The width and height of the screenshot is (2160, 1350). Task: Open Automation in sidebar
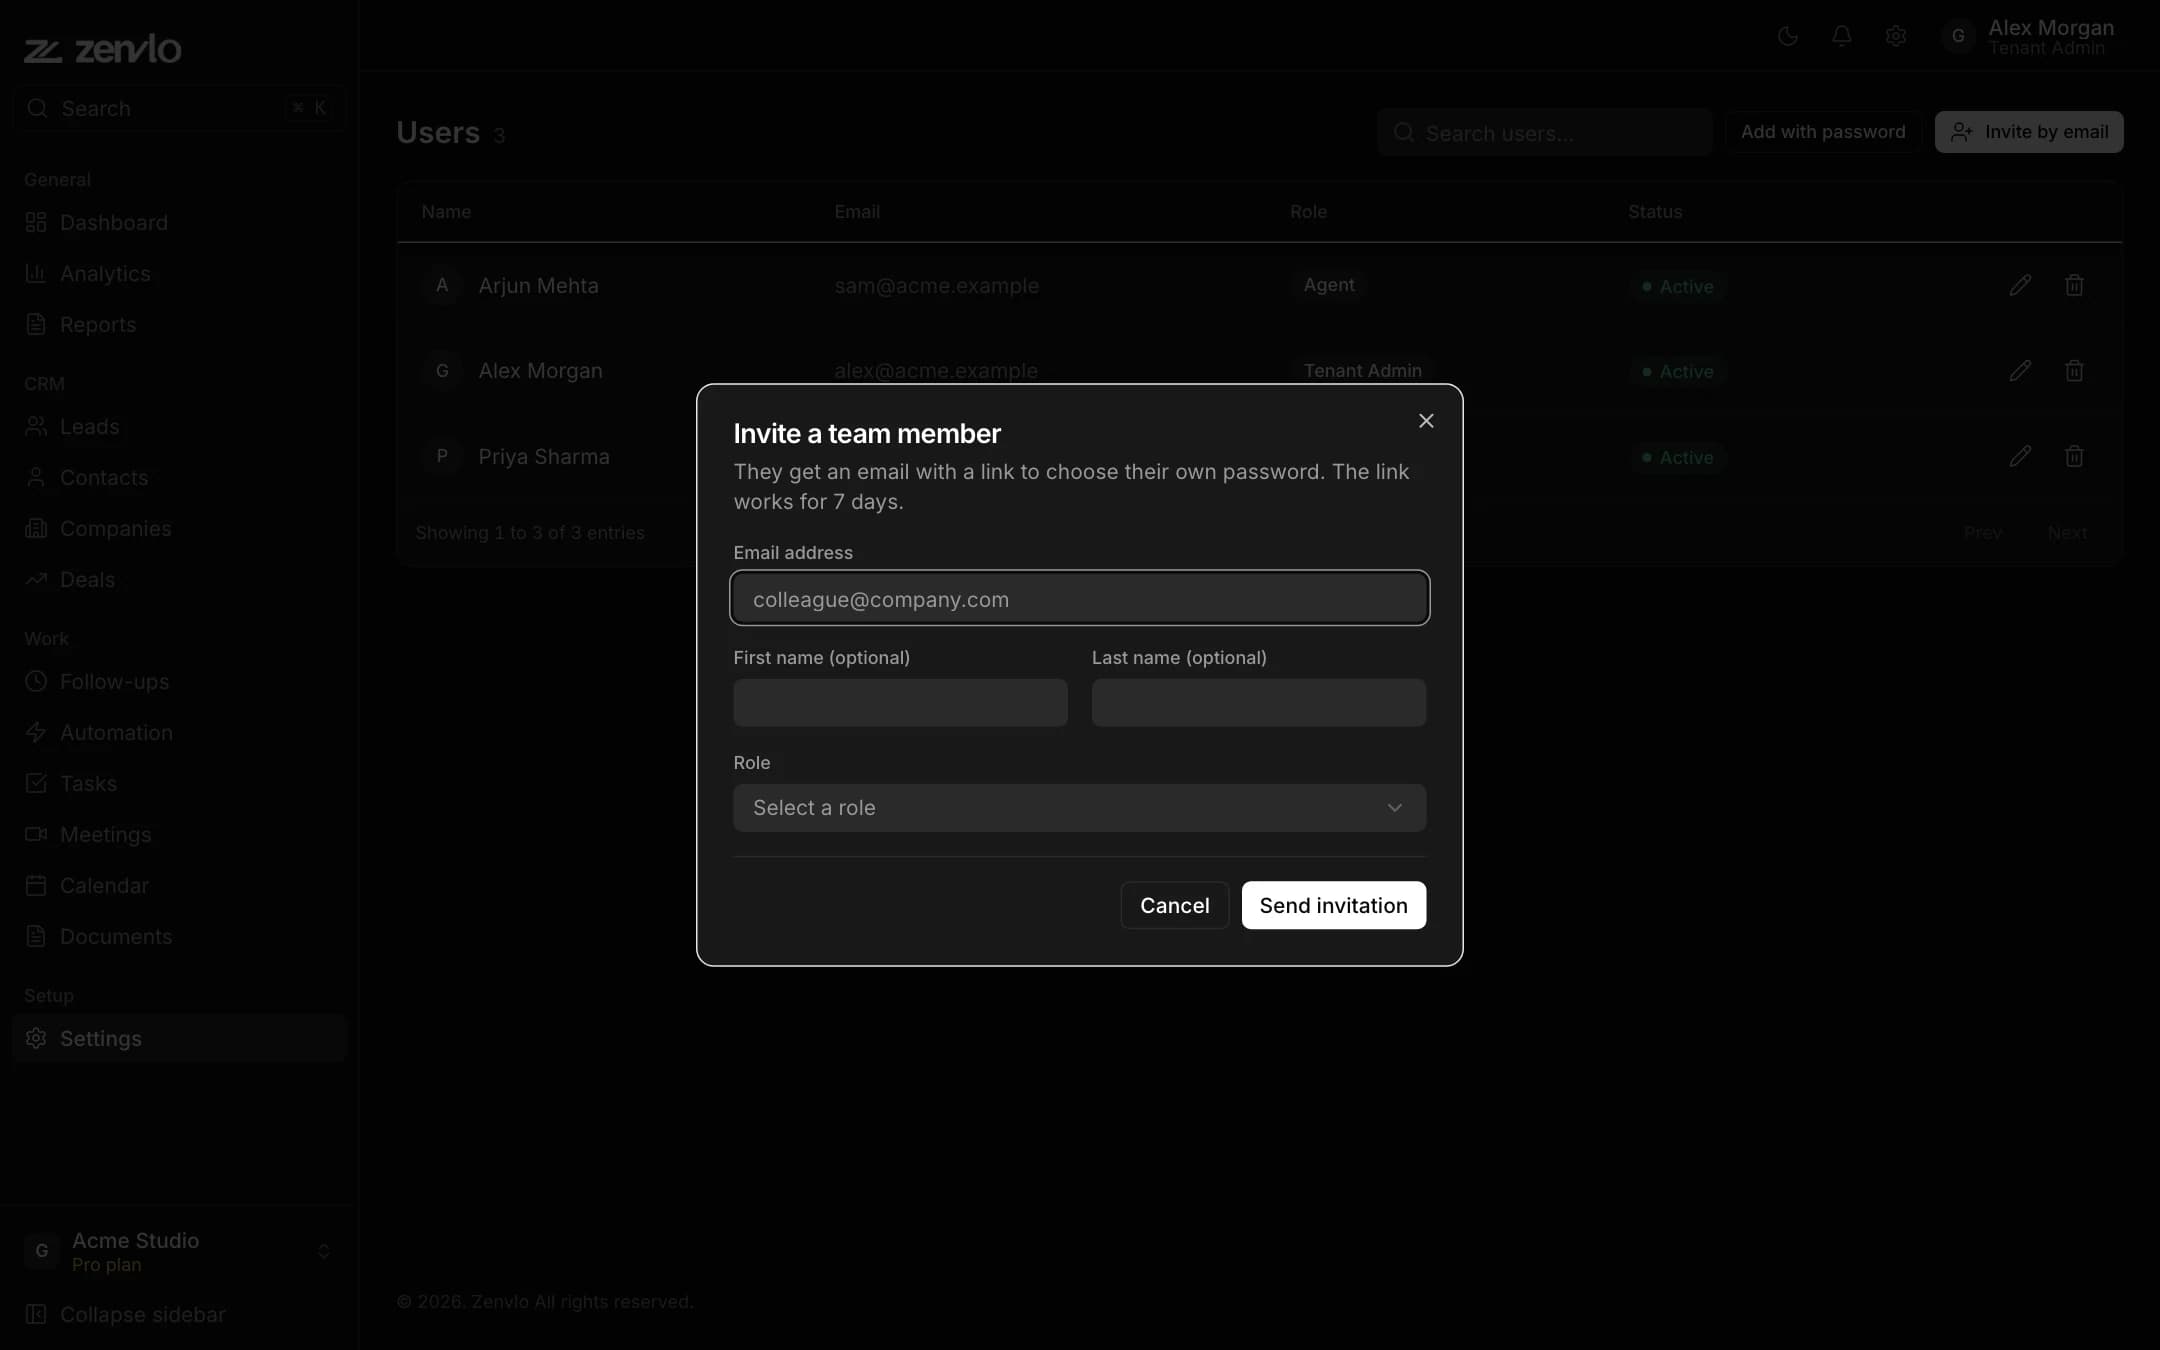click(179, 732)
